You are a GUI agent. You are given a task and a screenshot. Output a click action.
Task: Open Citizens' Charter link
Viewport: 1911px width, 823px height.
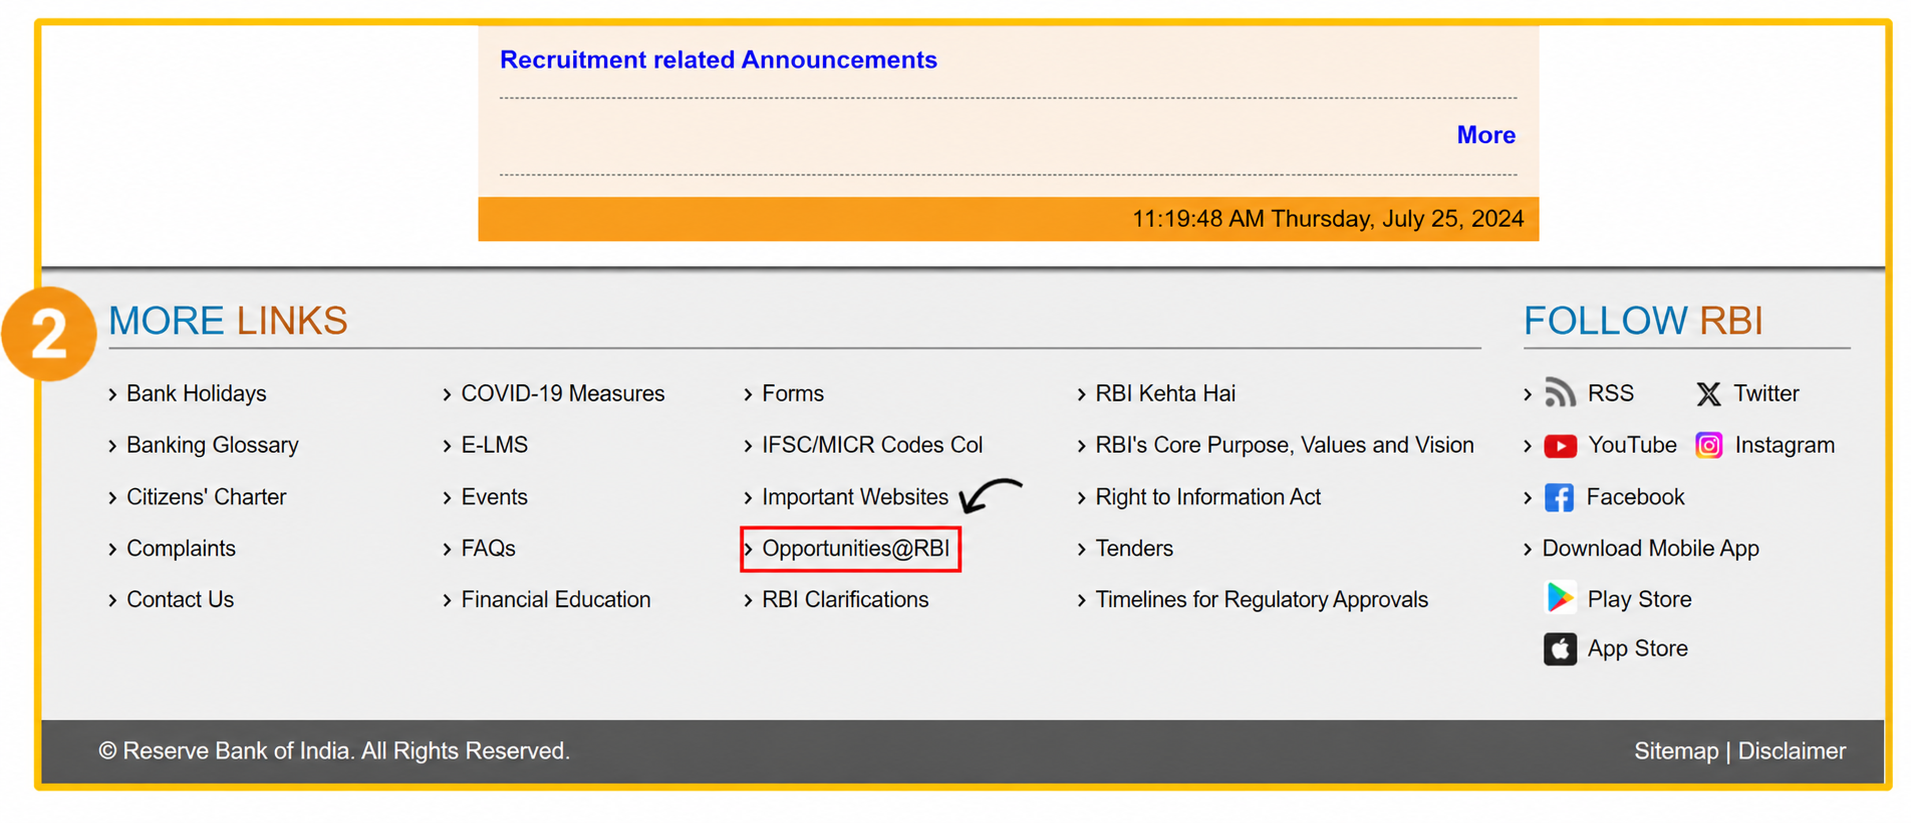(206, 497)
